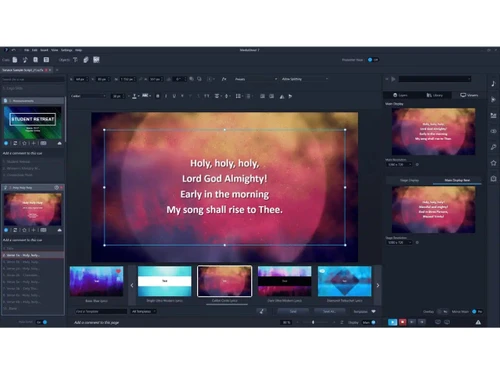Switch to the Viewers tab
Image resolution: width=500 pixels, height=375 pixels.
[x=469, y=95]
